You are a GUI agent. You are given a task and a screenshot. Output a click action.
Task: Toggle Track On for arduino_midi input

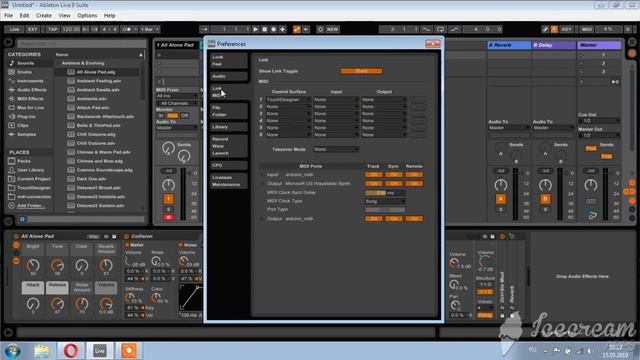point(373,175)
